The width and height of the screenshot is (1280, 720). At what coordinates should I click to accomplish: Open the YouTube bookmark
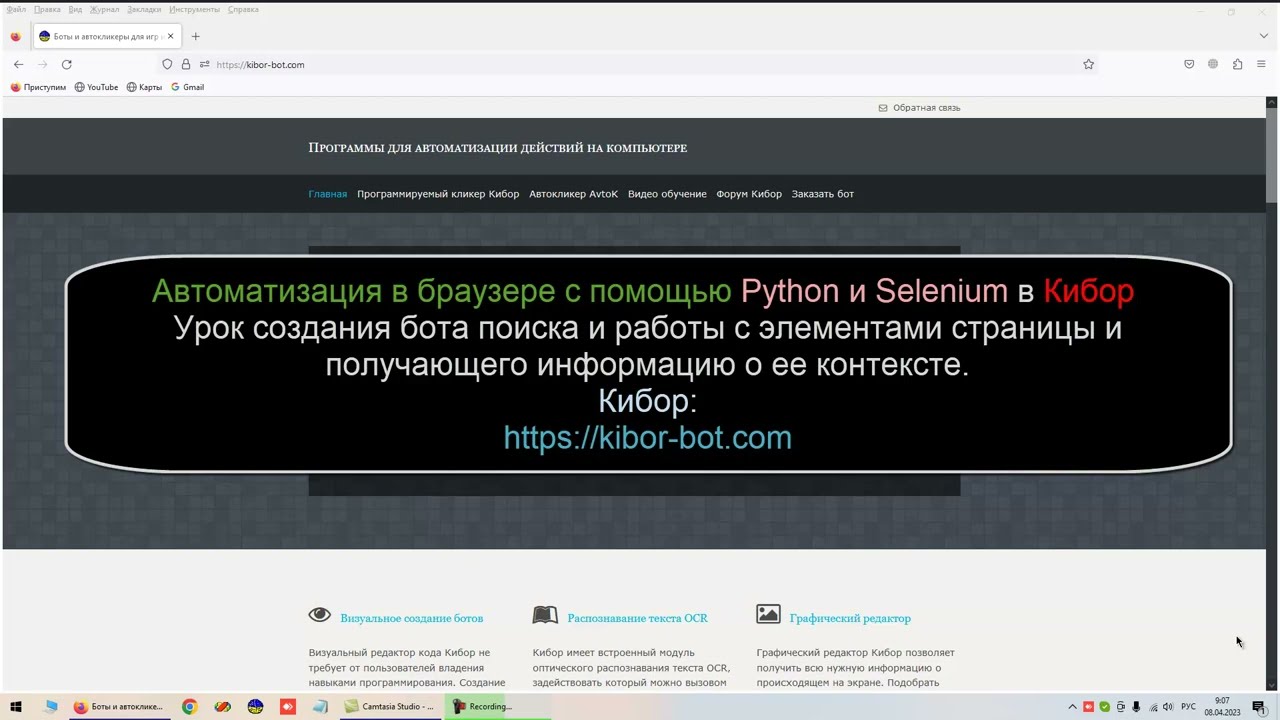[x=96, y=87]
